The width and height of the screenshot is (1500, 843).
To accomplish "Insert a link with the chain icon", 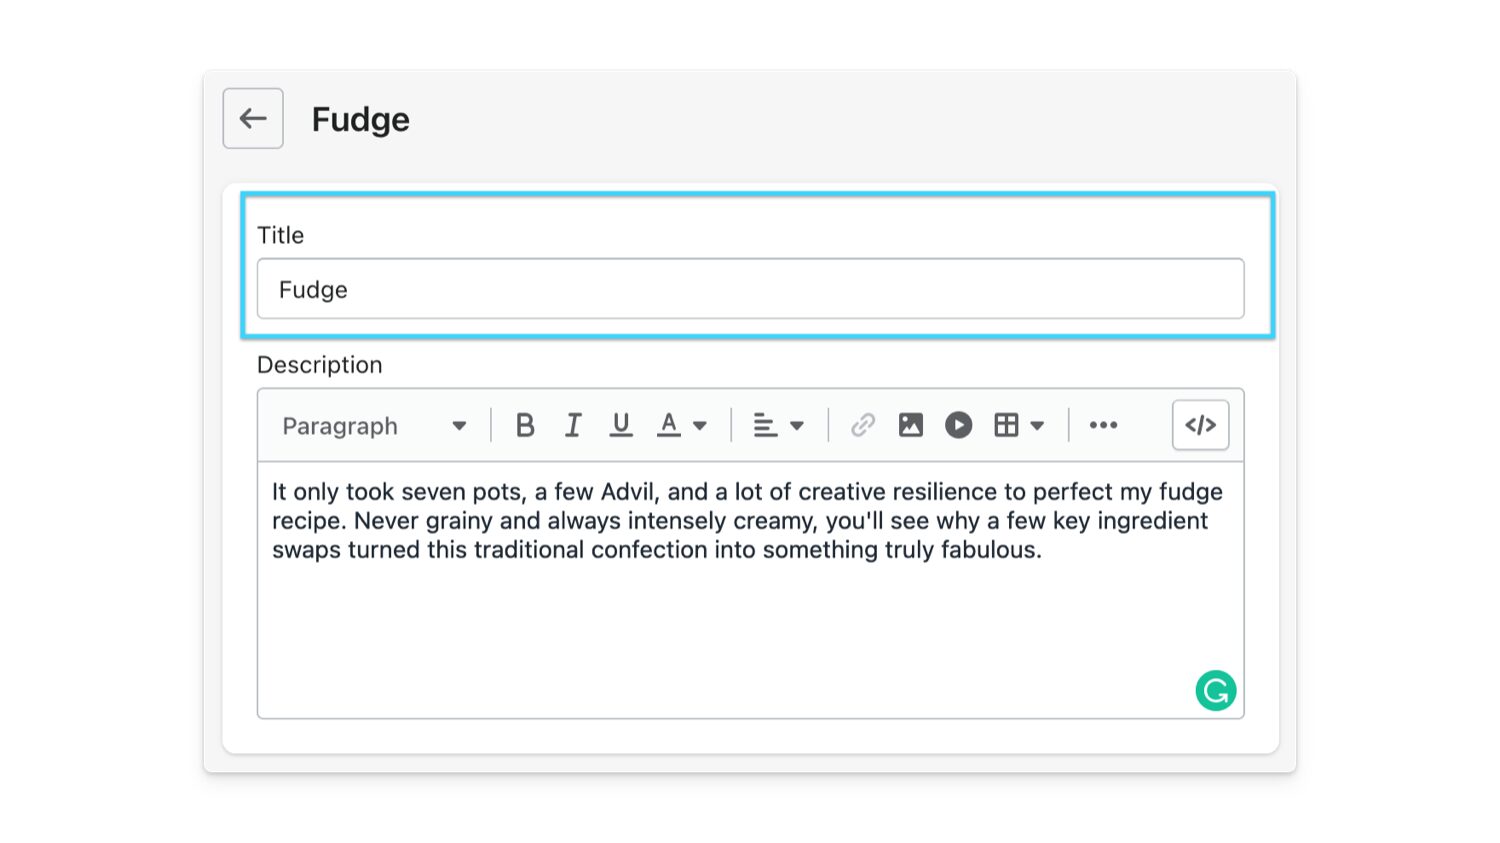I will (x=863, y=425).
